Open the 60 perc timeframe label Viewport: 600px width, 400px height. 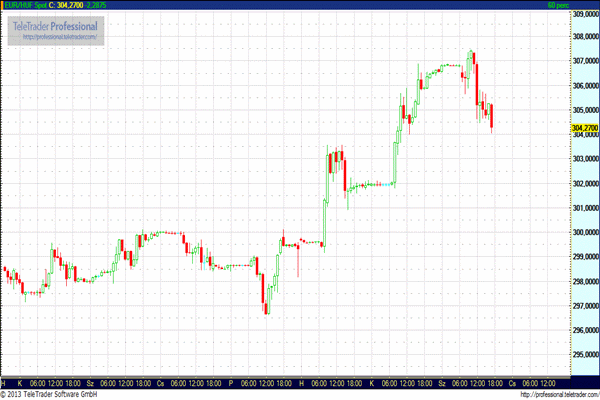pyautogui.click(x=585, y=5)
